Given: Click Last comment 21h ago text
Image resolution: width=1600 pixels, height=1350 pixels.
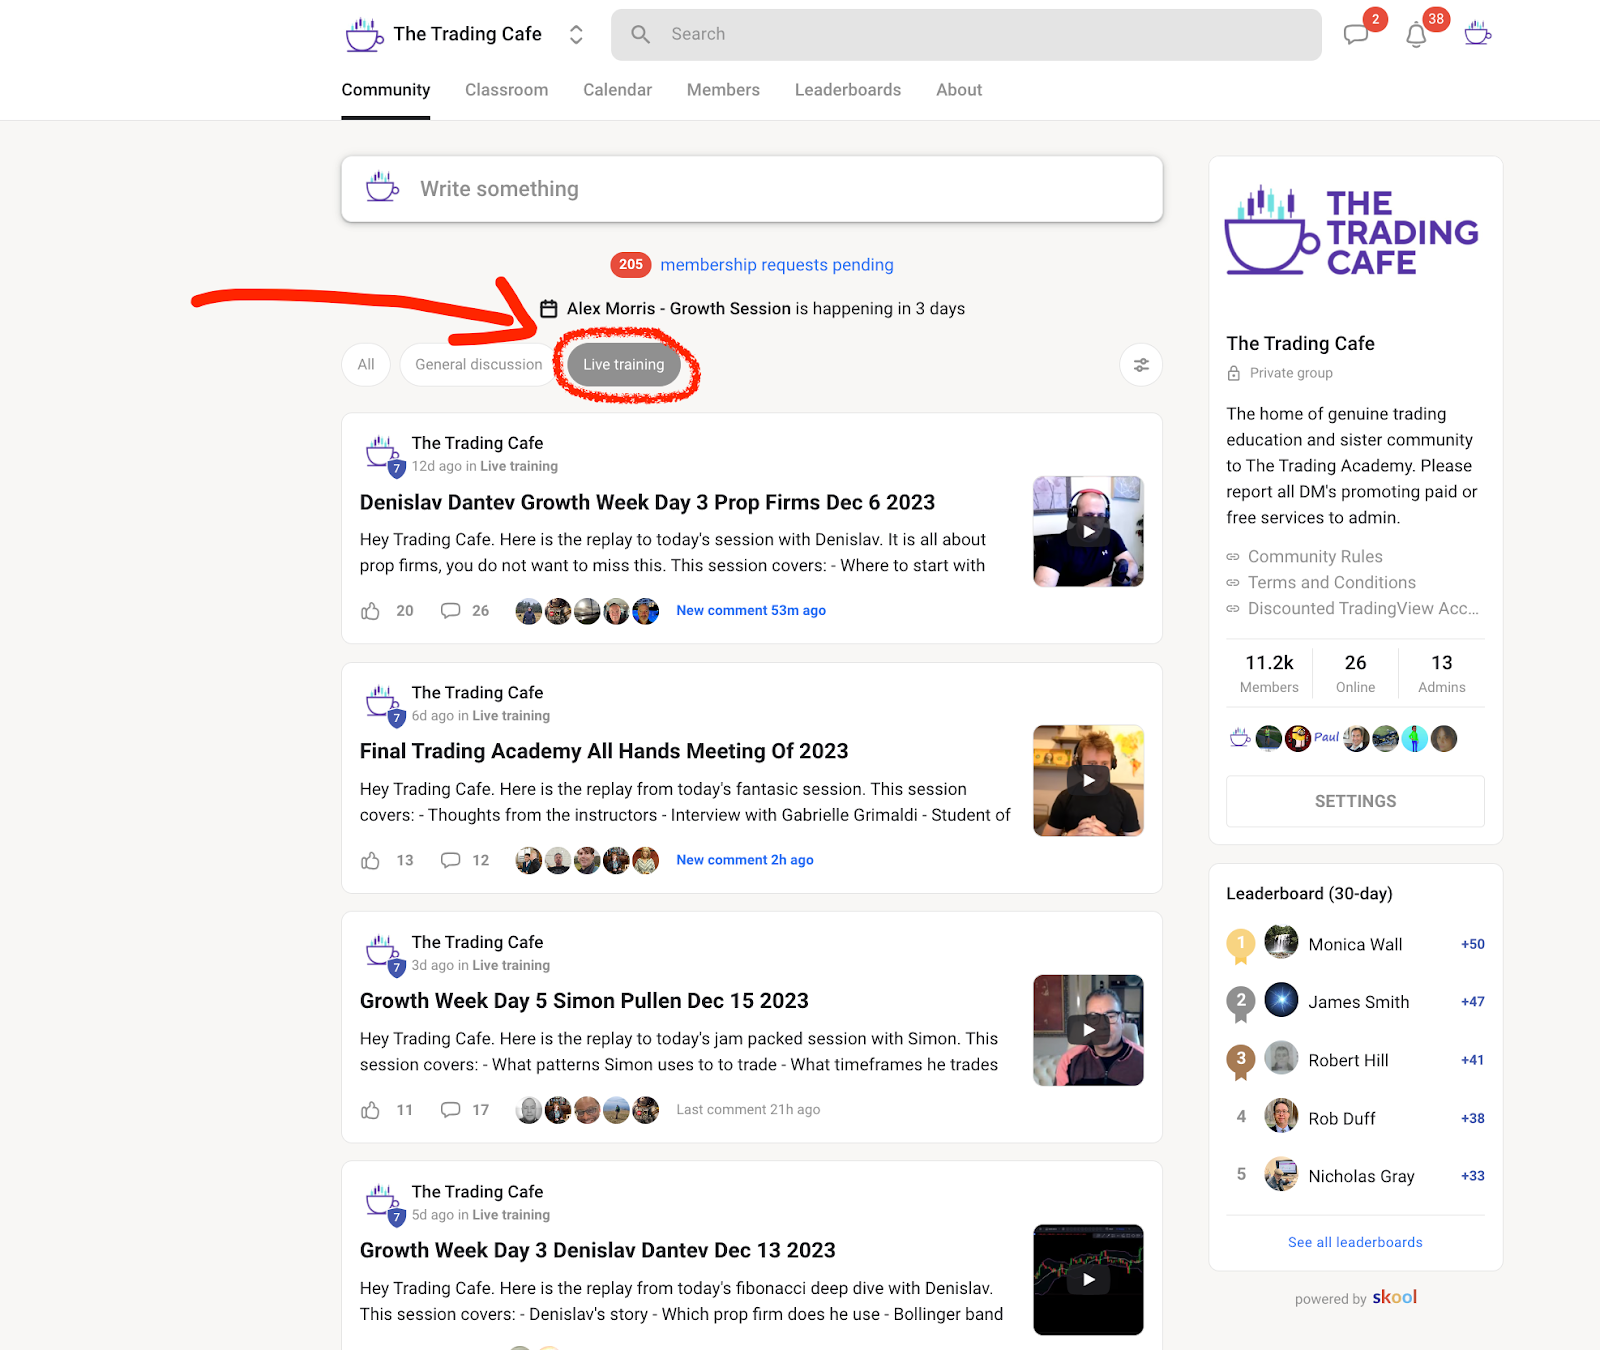Looking at the screenshot, I should coord(748,1110).
